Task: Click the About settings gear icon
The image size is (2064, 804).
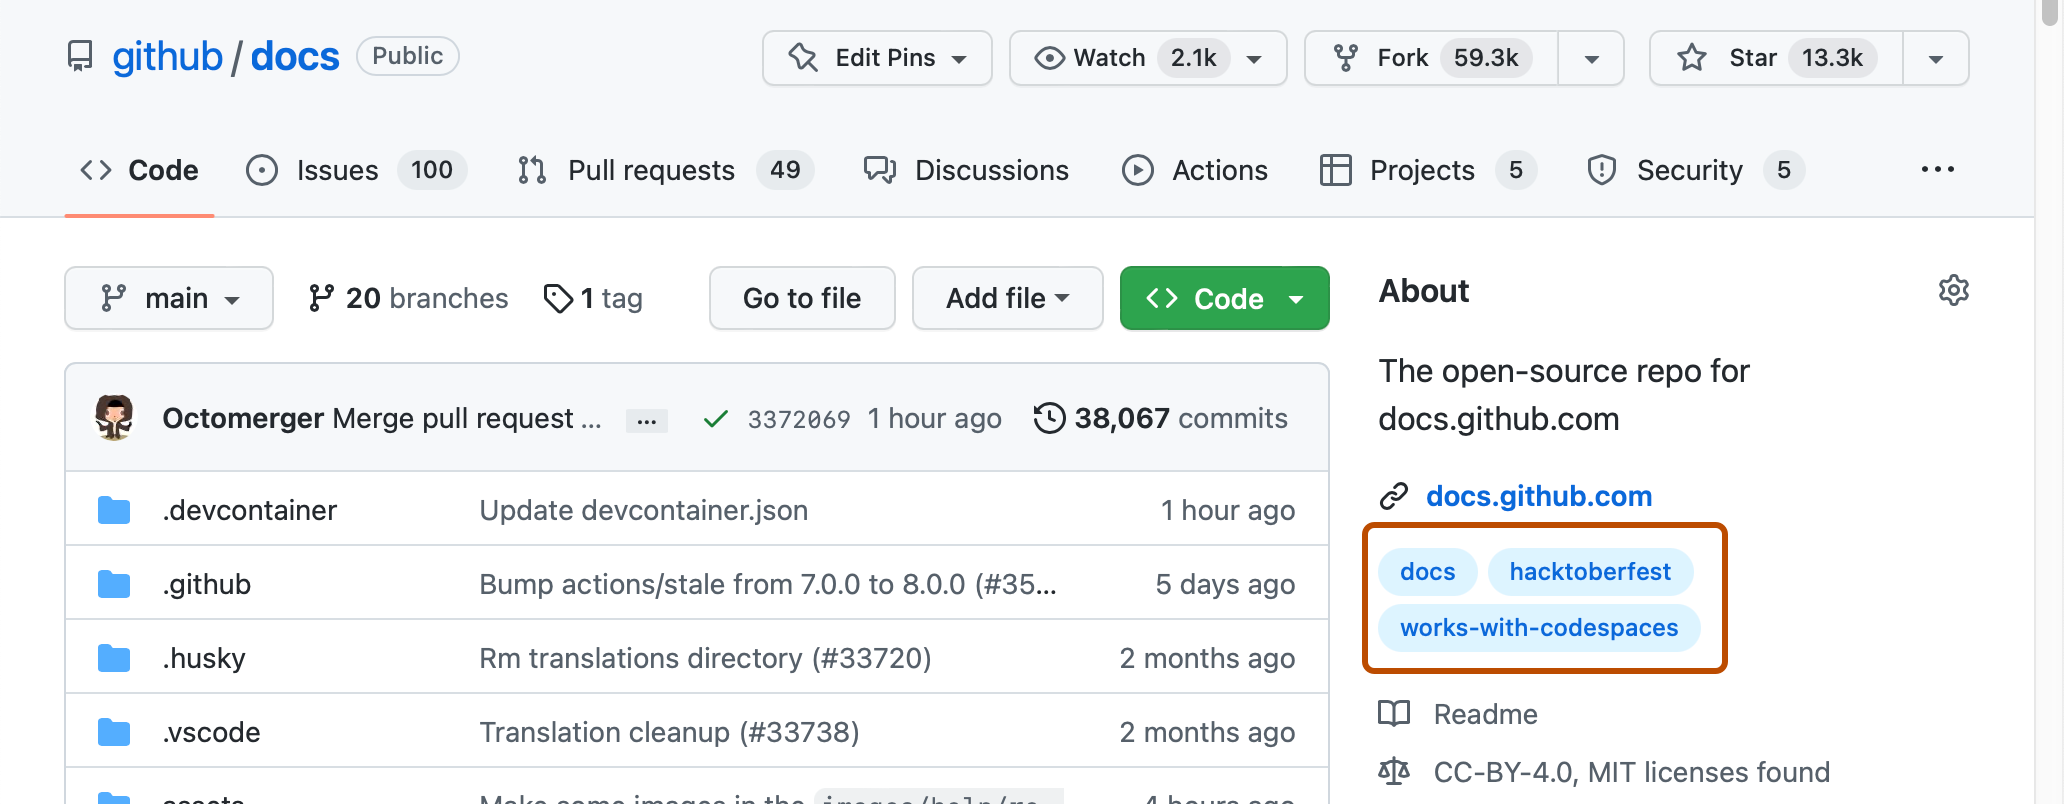Action: pyautogui.click(x=1953, y=291)
